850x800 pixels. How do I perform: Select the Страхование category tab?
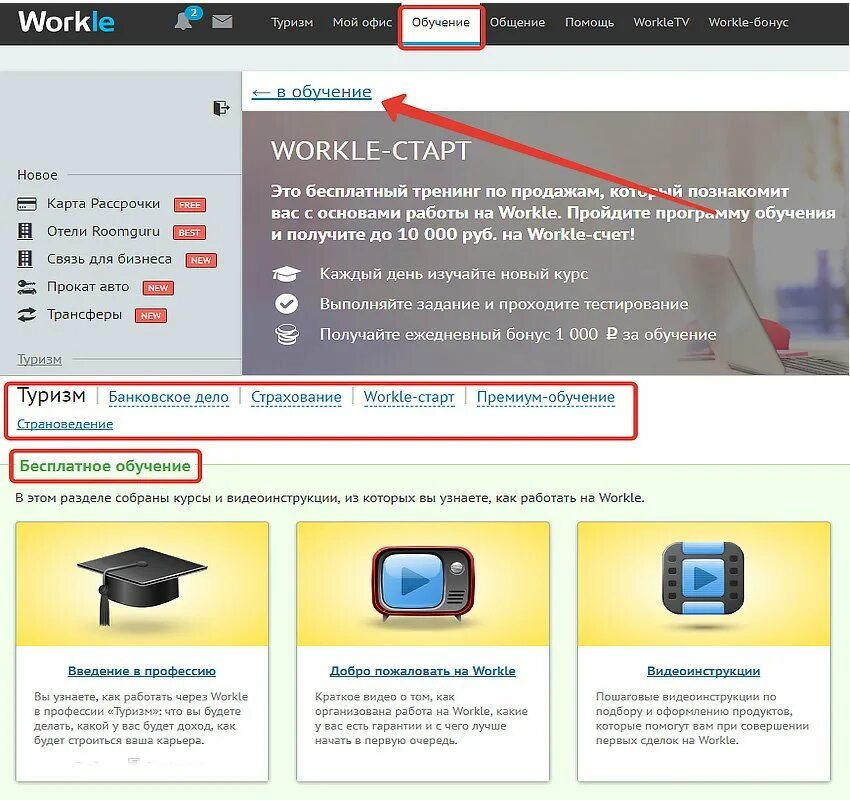pos(296,396)
